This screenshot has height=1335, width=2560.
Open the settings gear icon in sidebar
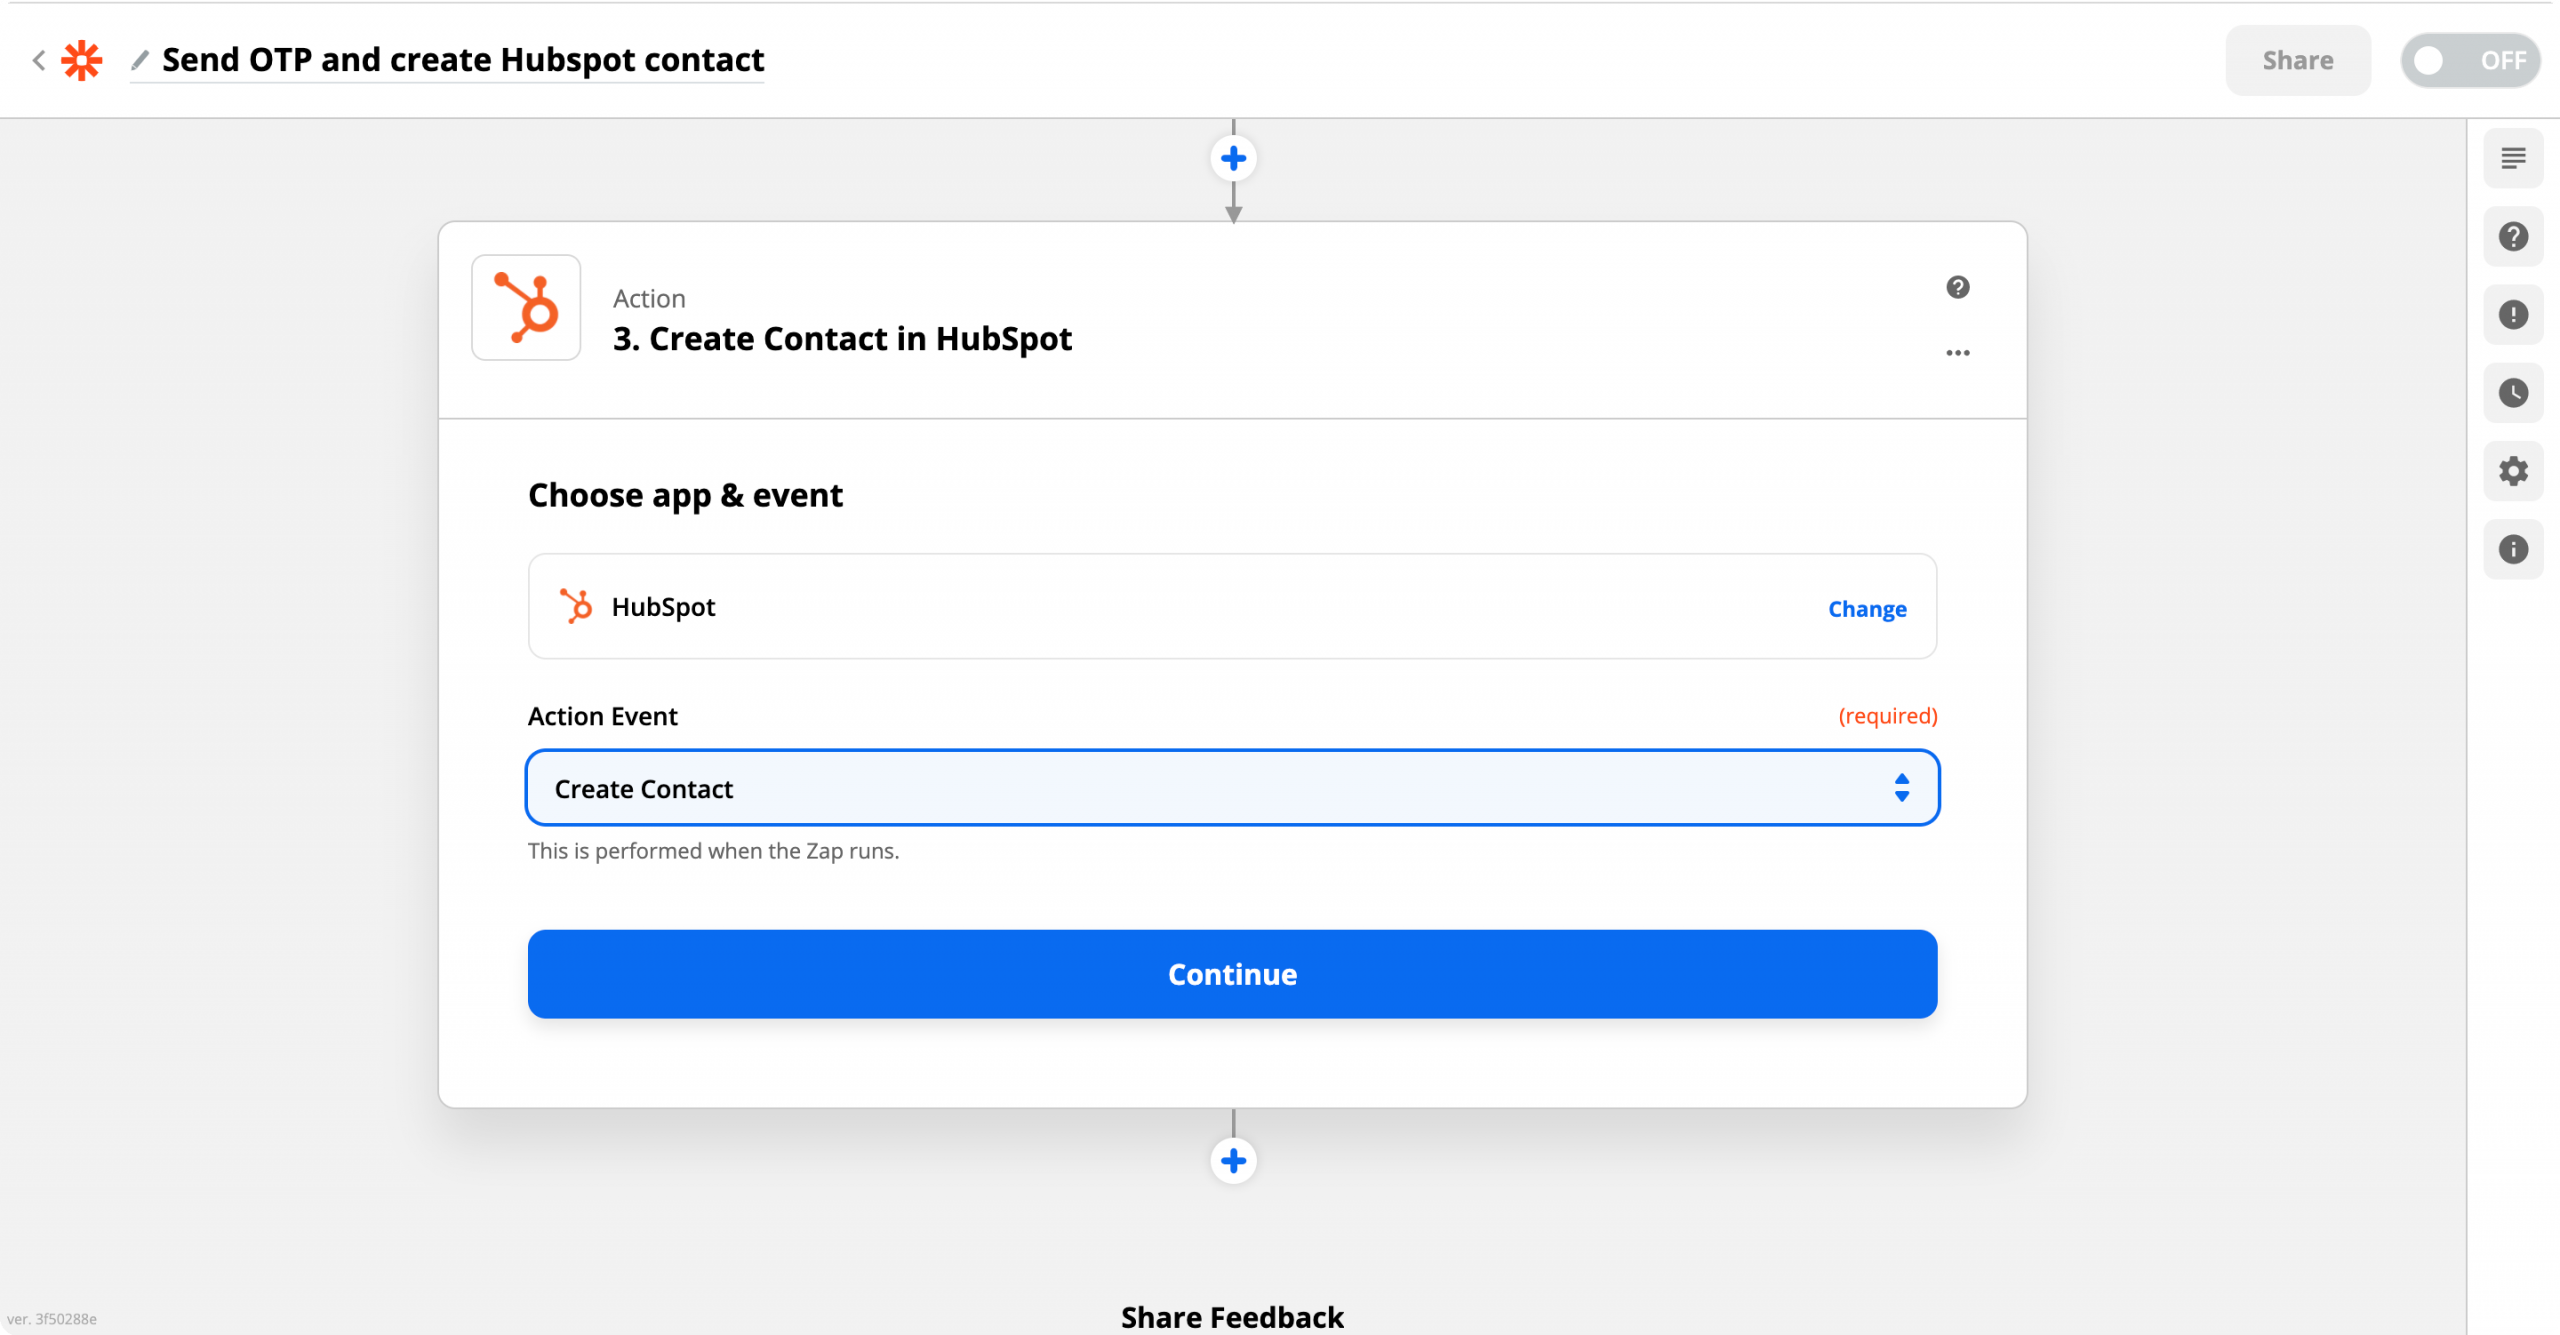2513,471
